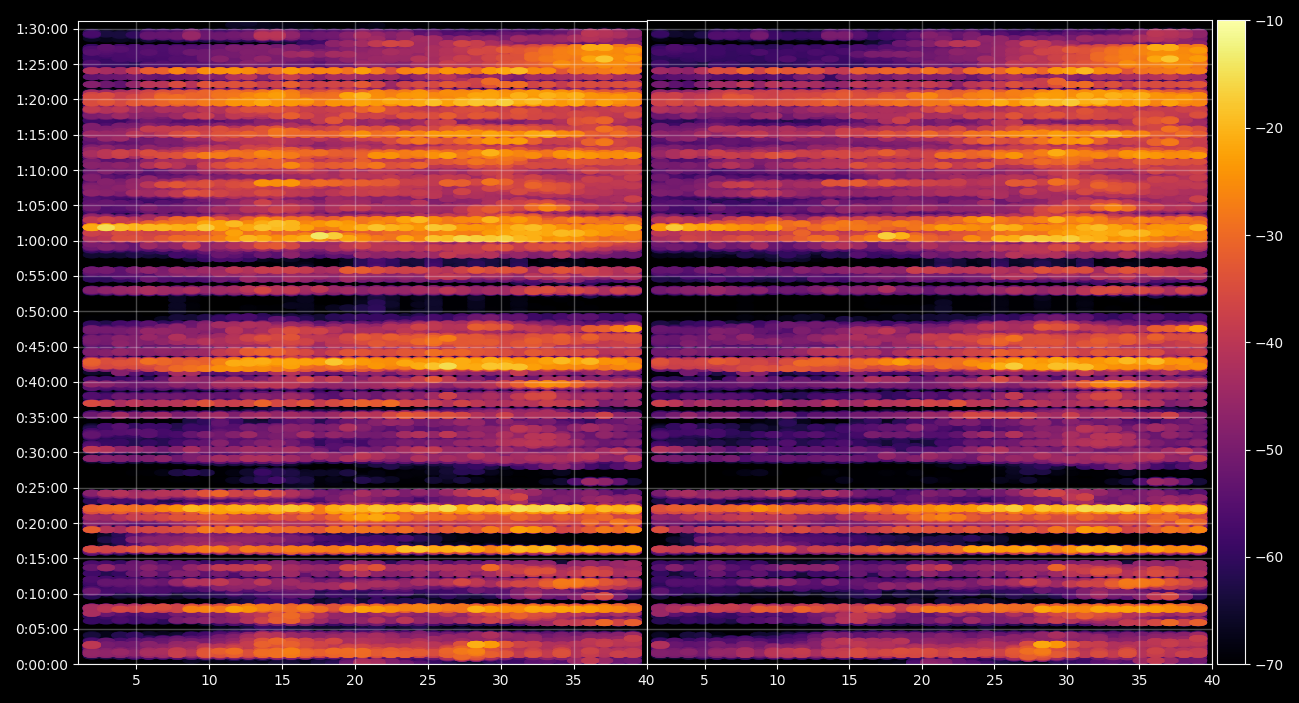
Task: Click x-axis tick 15 of first heatmap
Action: 282,681
